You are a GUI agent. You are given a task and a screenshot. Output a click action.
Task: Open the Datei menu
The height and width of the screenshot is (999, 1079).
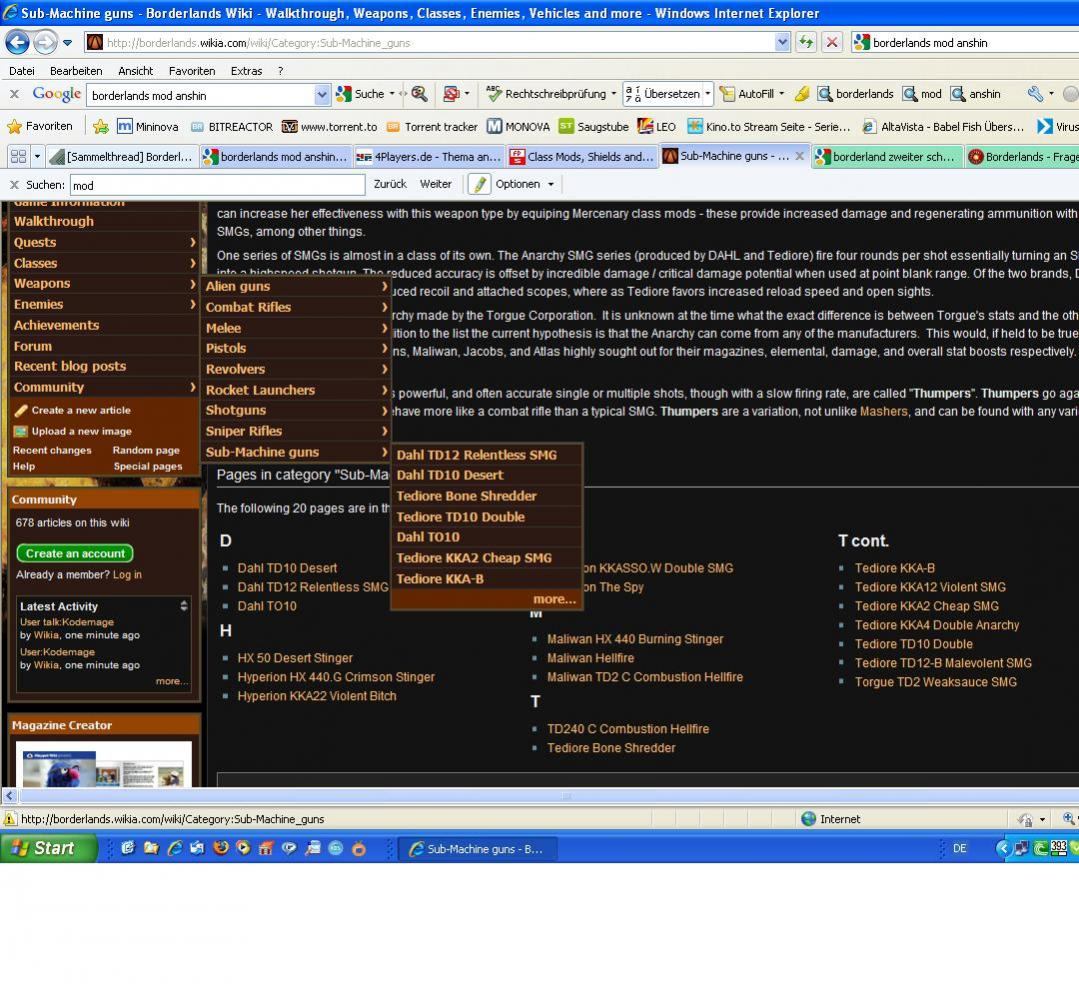click(21, 71)
